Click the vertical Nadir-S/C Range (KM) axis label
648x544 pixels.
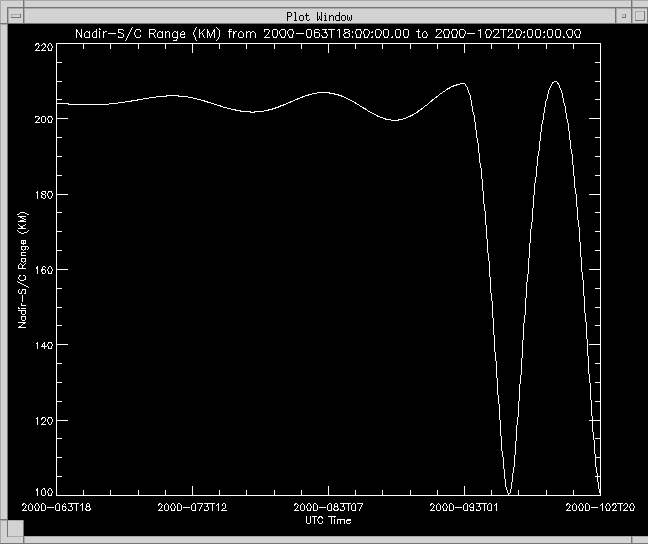click(21, 270)
